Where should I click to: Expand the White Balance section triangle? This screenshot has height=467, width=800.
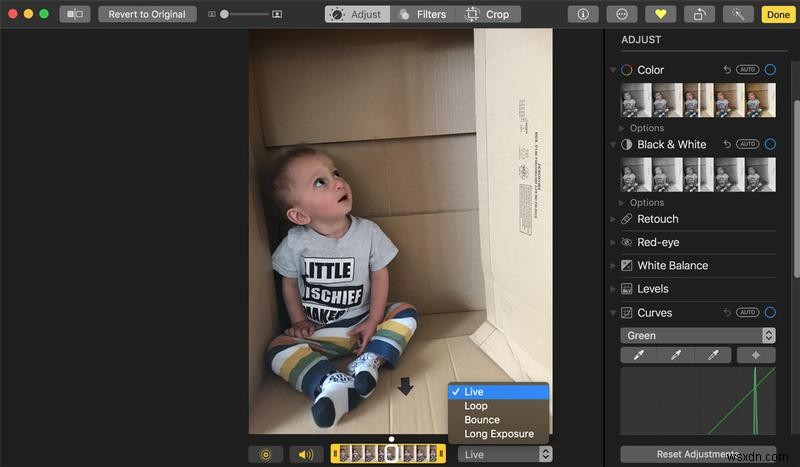point(613,266)
